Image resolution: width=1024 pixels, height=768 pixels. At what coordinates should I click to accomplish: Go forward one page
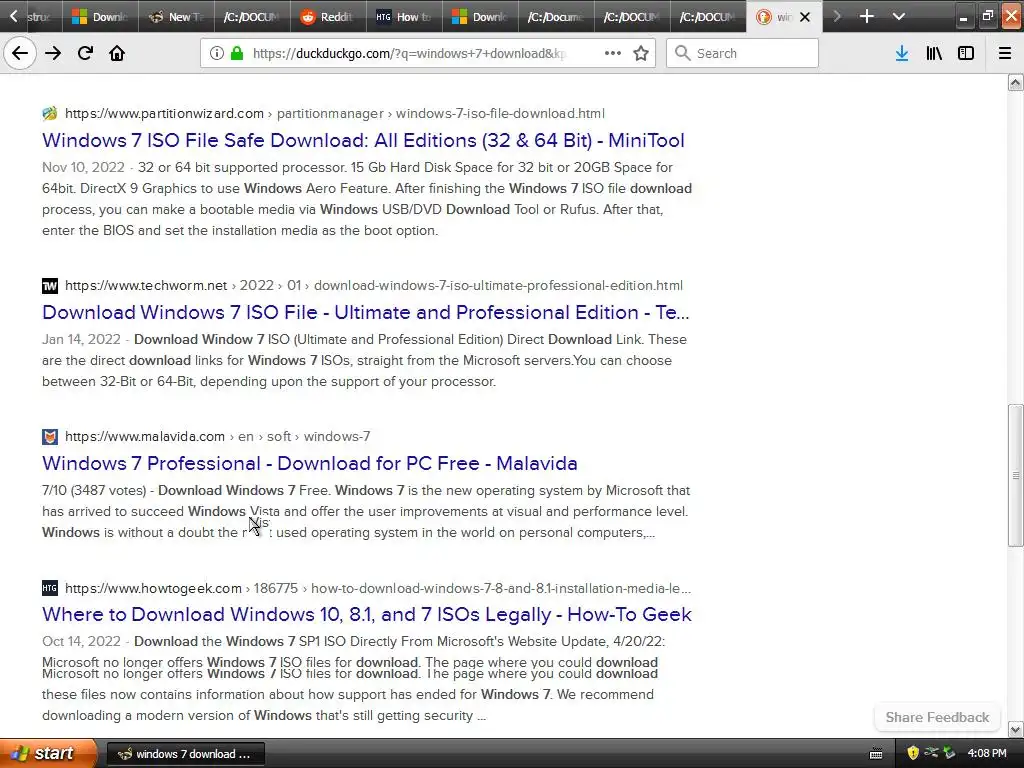tap(53, 53)
